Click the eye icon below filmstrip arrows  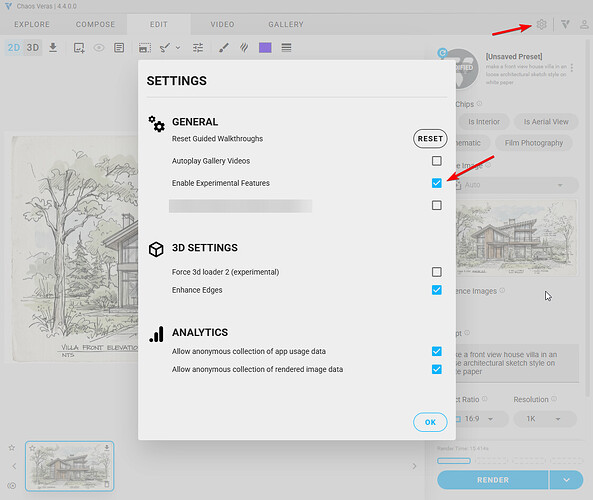click(x=12, y=486)
